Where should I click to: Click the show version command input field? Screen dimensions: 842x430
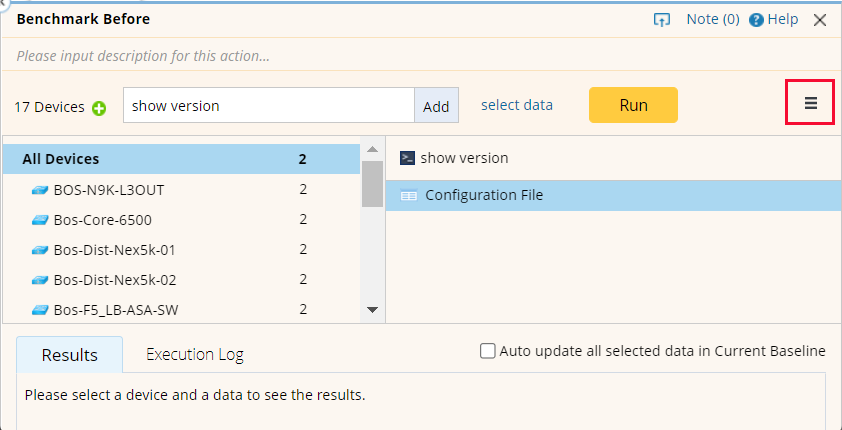[268, 106]
